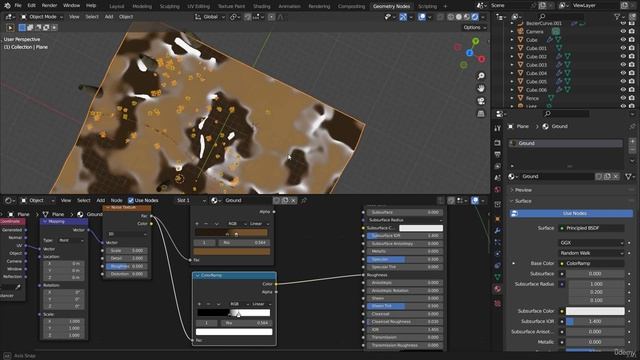Click the pan hand gizmo in viewport

[x=481, y=88]
